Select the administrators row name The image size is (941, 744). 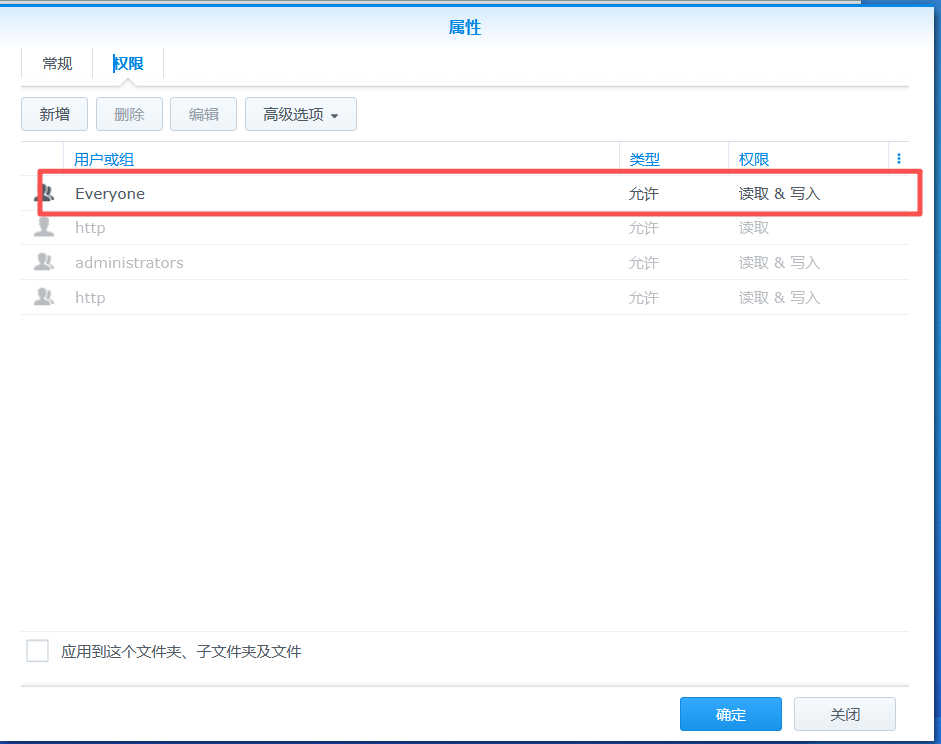pos(129,262)
